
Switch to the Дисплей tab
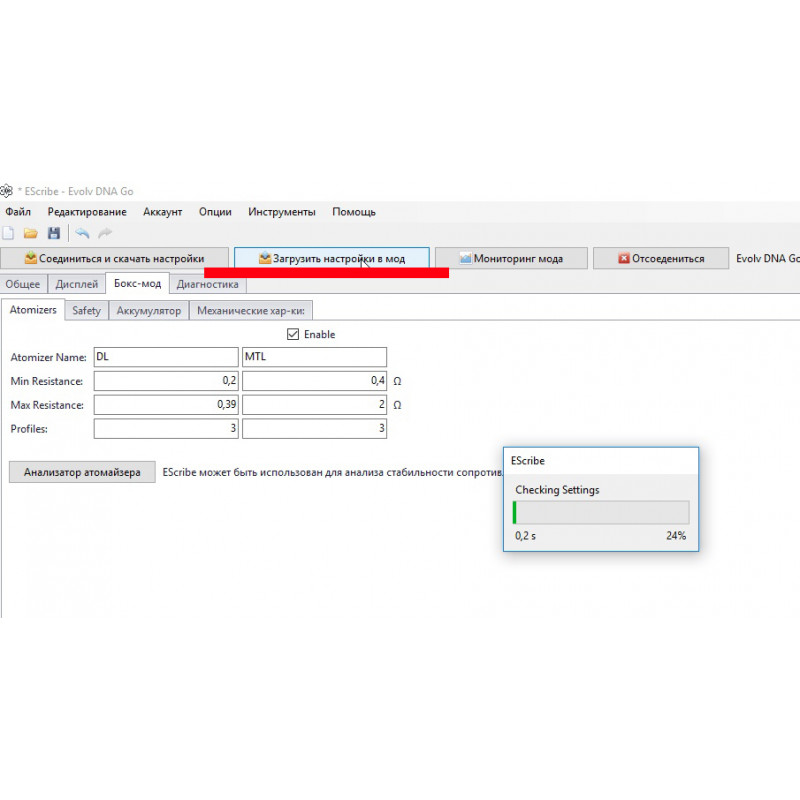click(77, 284)
